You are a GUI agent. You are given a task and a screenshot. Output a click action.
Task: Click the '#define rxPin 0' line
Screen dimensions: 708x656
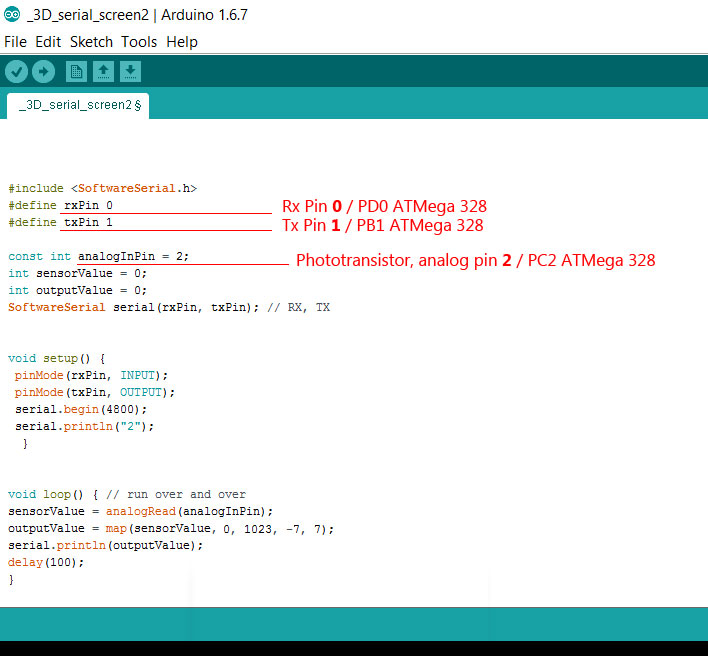(61, 205)
